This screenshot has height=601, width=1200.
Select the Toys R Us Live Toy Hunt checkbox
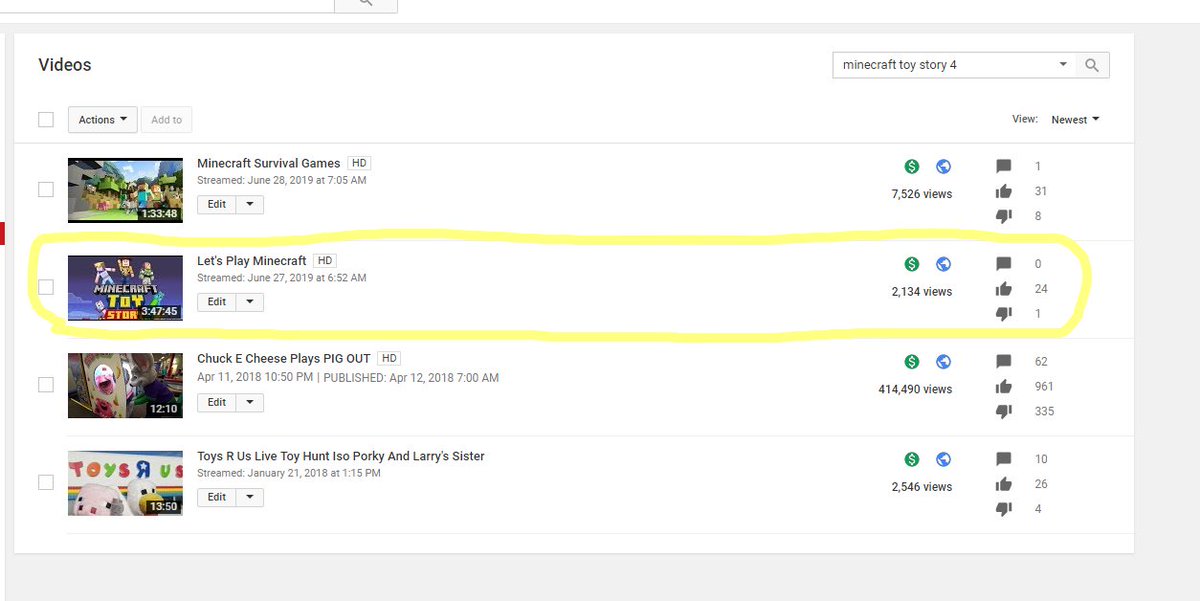[46, 482]
